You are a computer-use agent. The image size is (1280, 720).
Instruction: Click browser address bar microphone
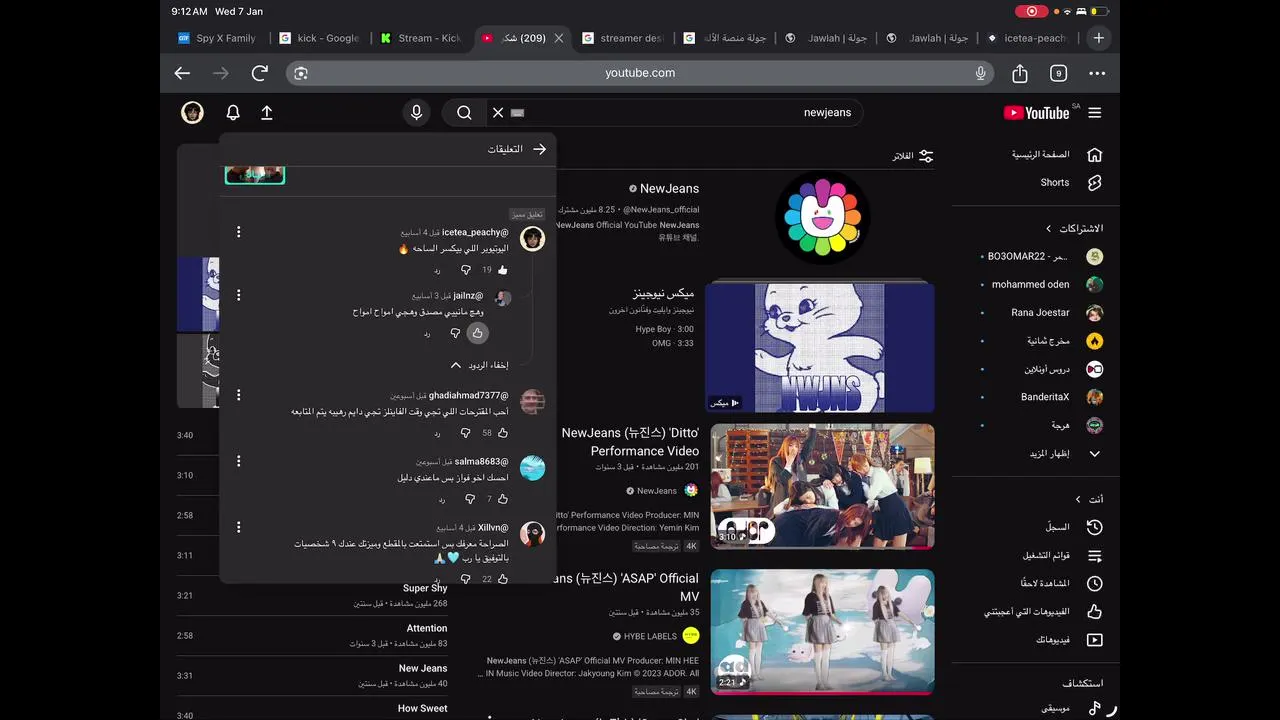(x=981, y=73)
